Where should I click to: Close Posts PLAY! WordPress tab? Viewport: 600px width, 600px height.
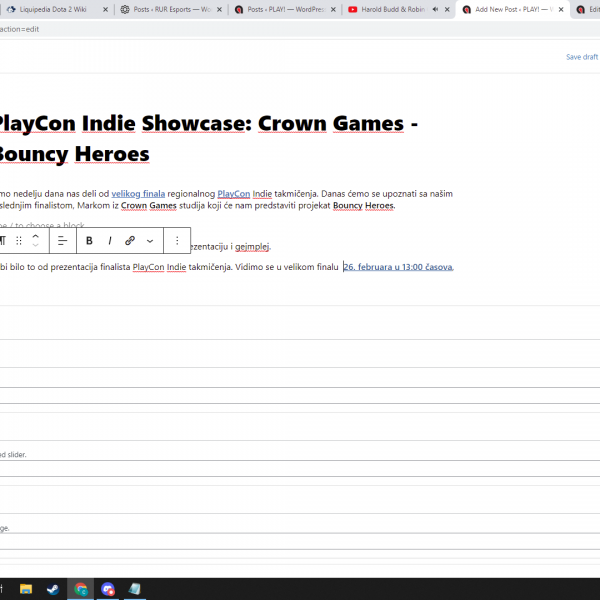[333, 10]
